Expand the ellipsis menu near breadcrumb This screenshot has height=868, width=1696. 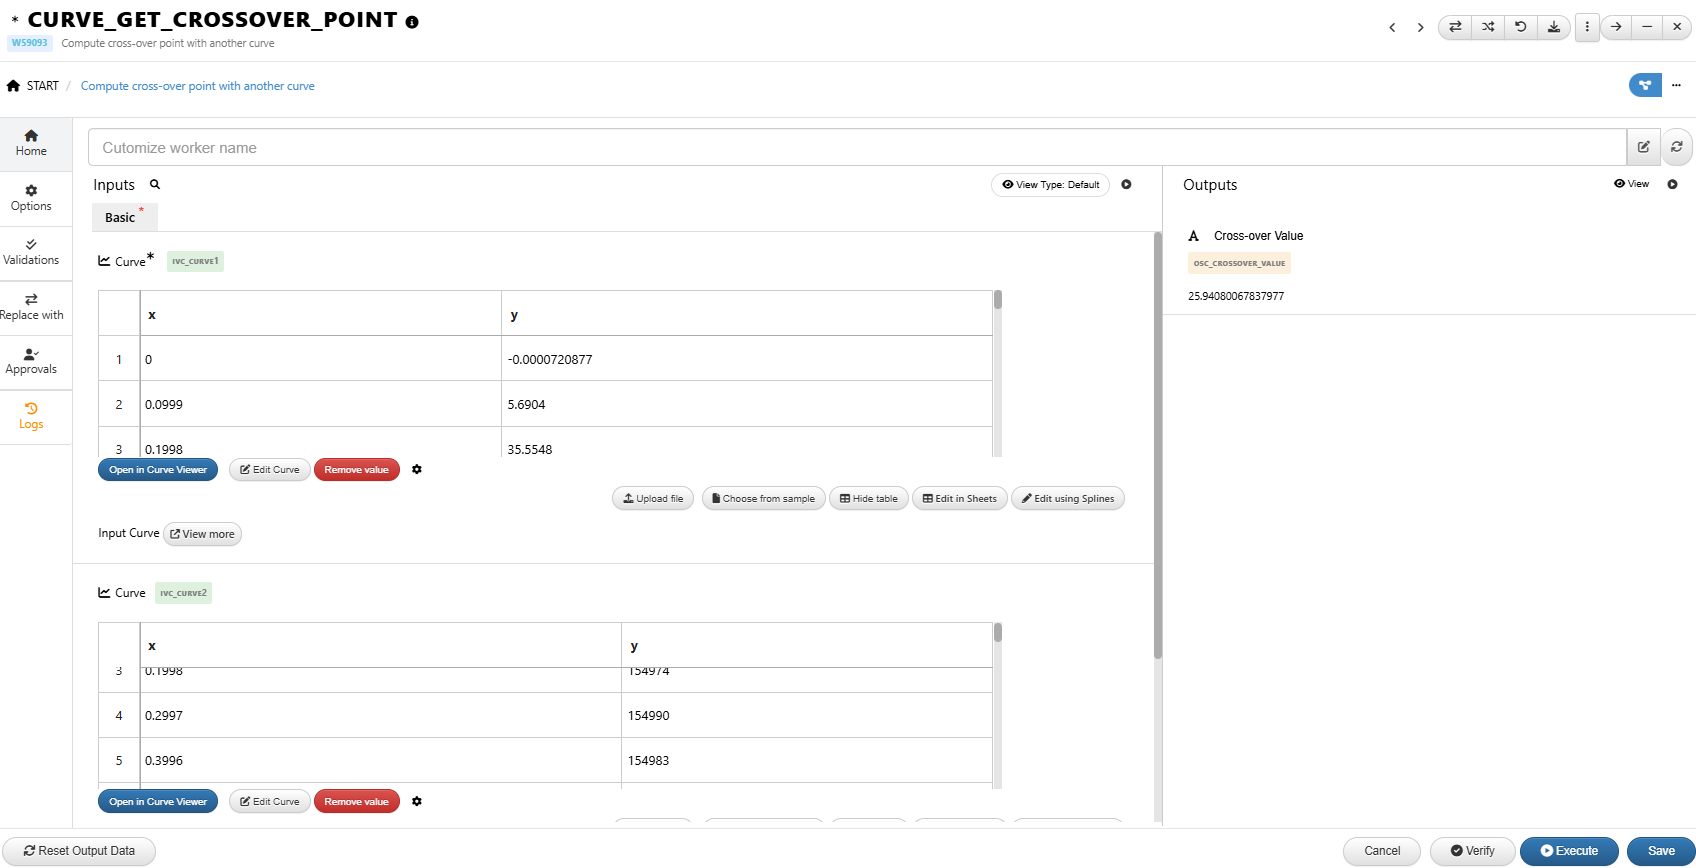pos(1677,85)
